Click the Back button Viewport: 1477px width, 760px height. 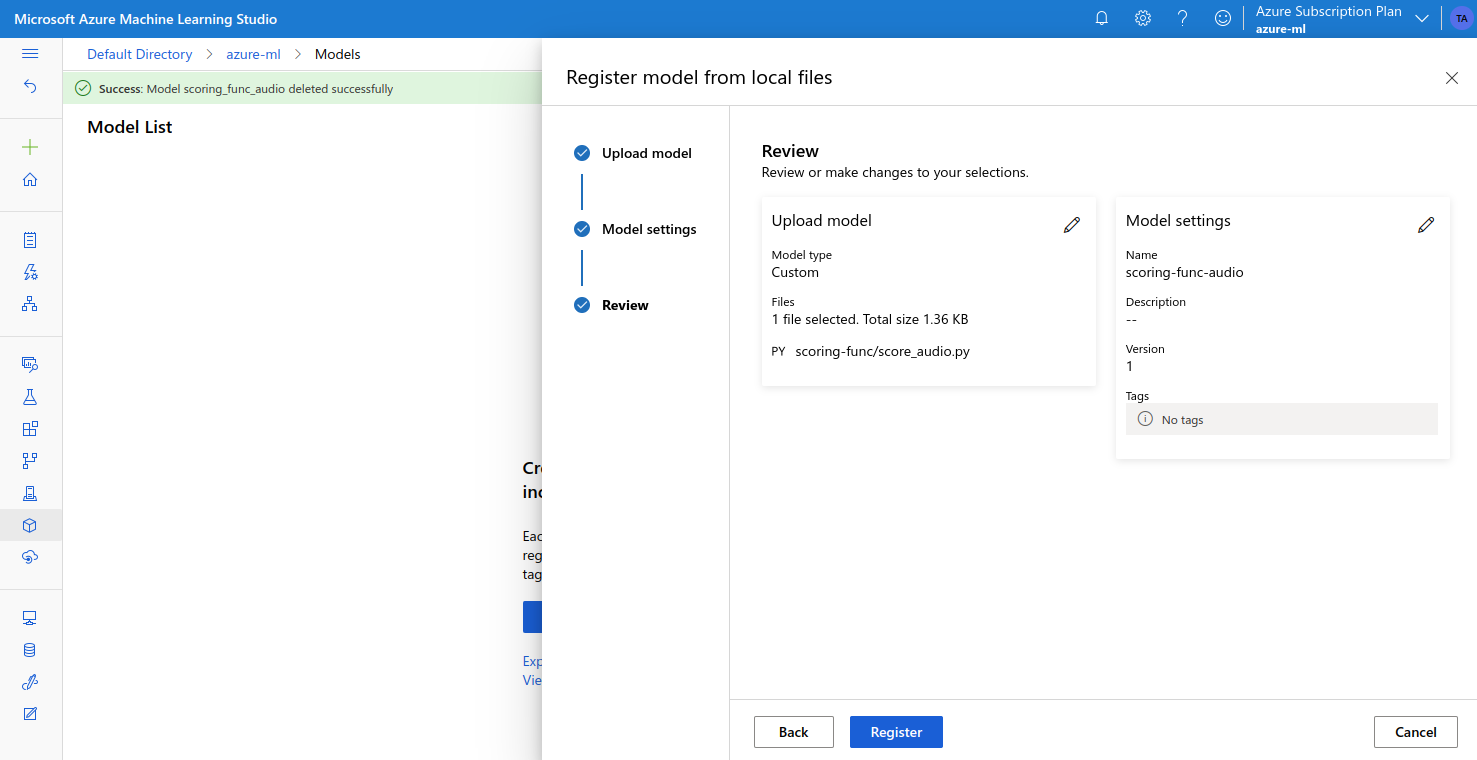(x=793, y=732)
